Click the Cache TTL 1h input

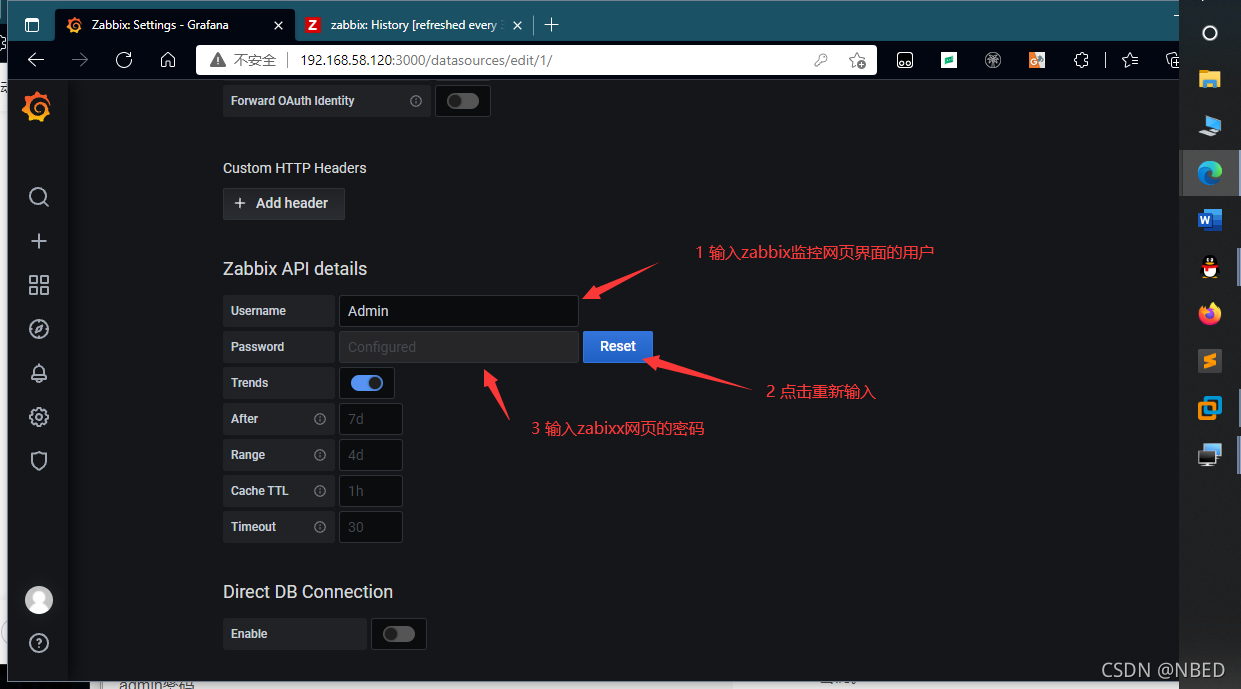coord(371,491)
